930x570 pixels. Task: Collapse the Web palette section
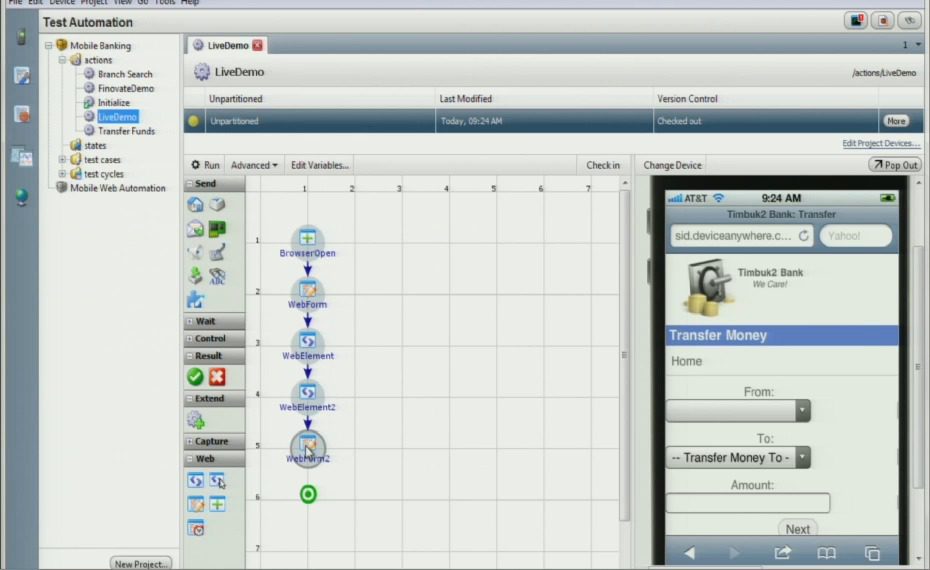coord(190,459)
